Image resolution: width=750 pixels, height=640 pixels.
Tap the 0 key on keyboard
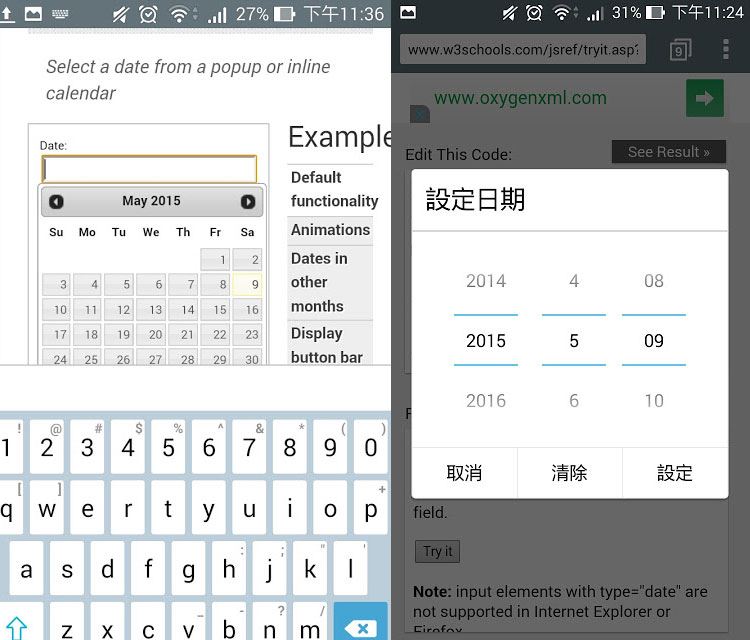(x=371, y=447)
